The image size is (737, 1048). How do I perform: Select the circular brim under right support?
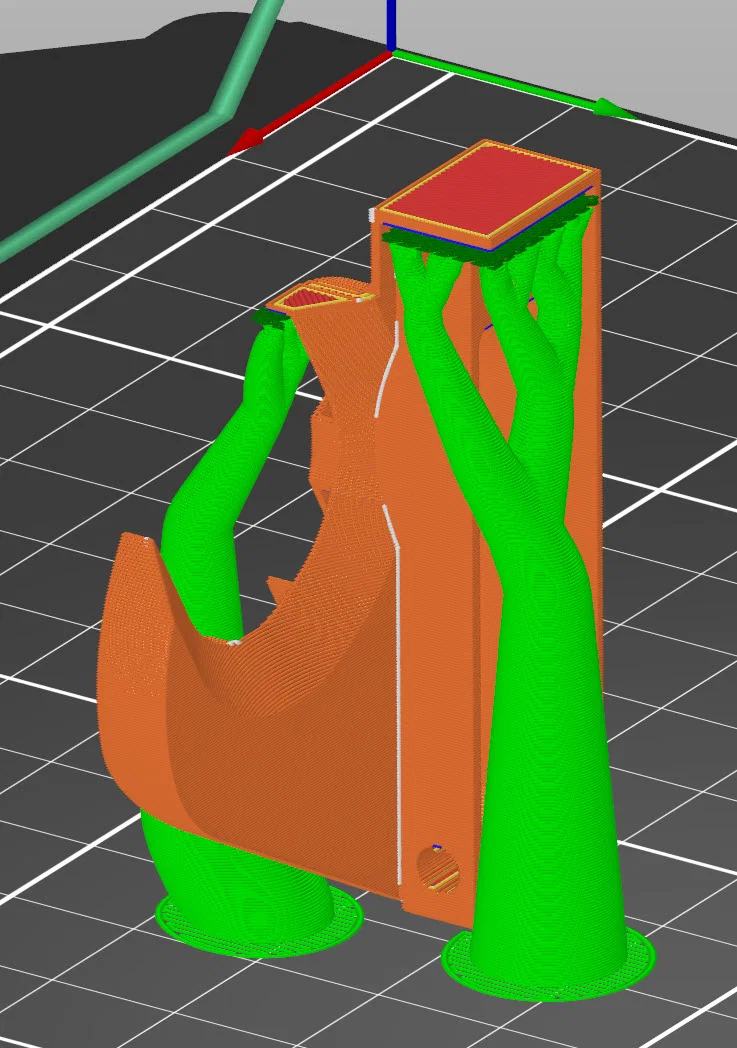pyautogui.click(x=549, y=964)
